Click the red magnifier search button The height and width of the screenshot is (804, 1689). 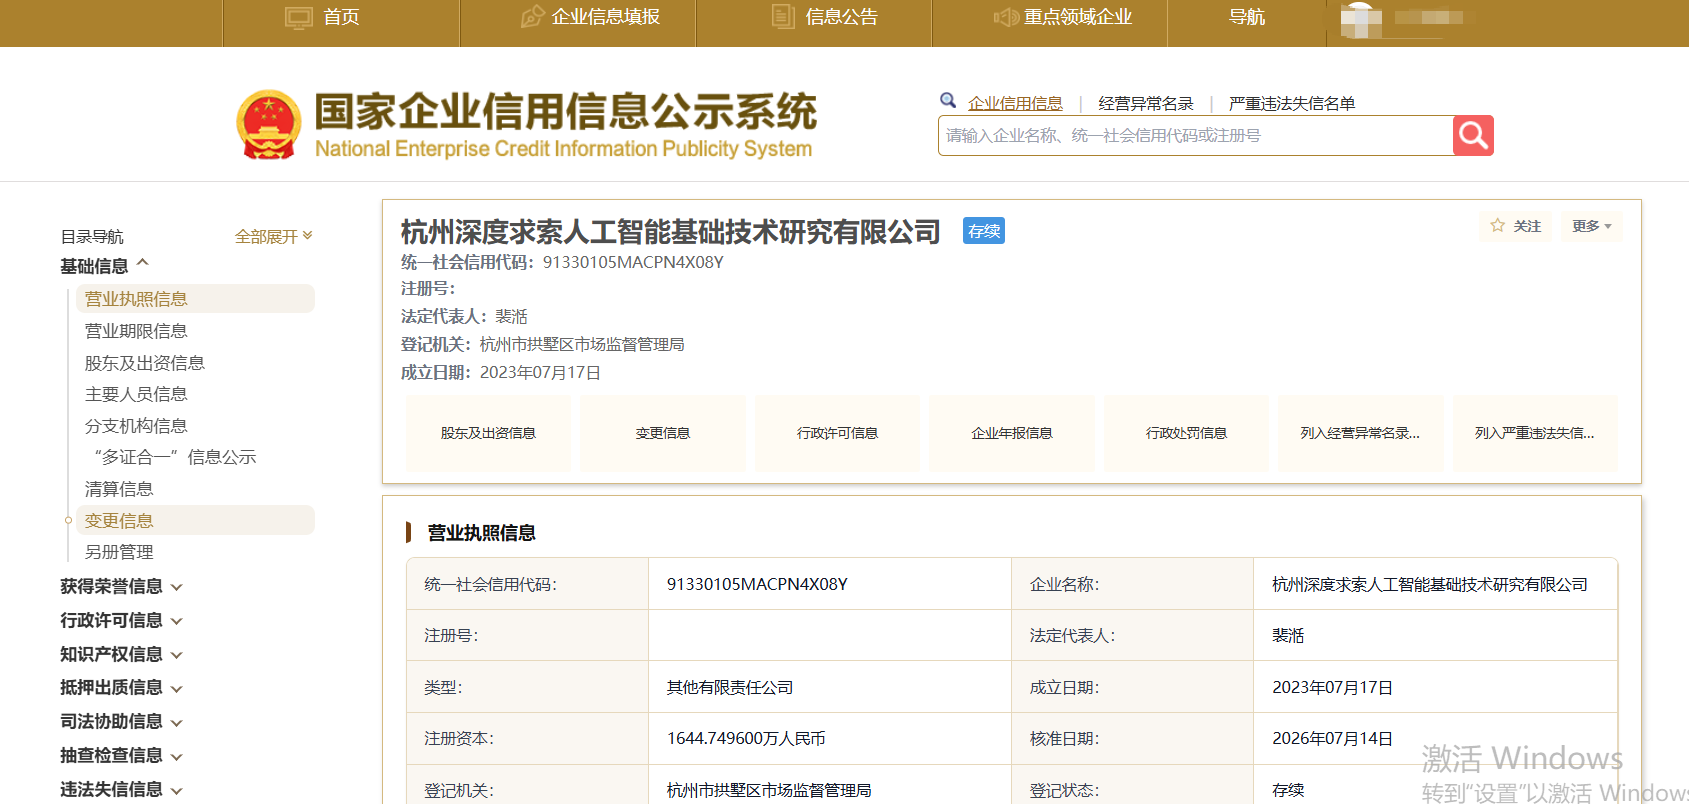[1473, 135]
